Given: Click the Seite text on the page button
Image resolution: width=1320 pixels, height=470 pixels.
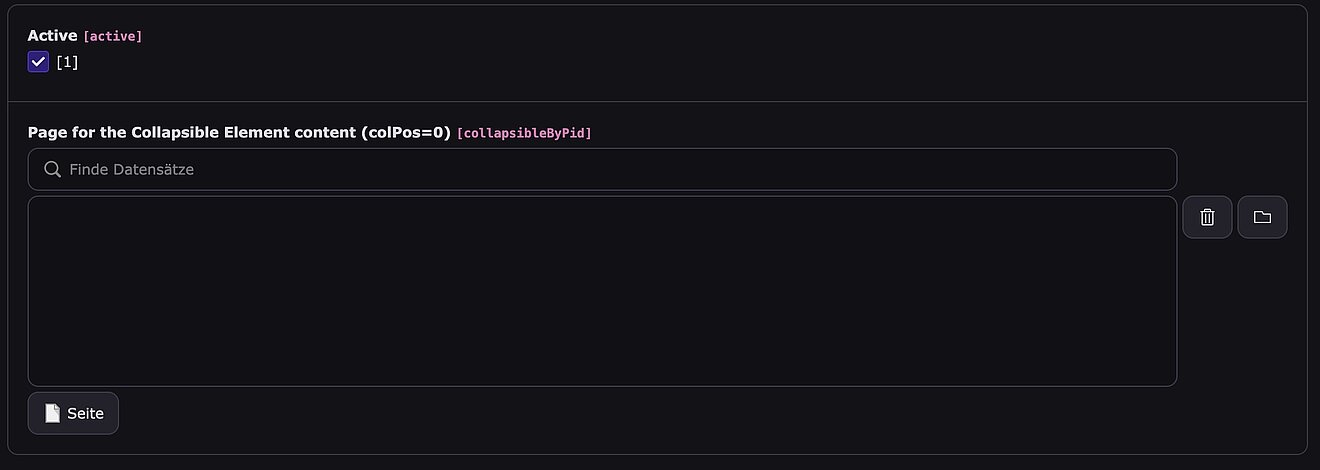Looking at the screenshot, I should pos(85,414).
